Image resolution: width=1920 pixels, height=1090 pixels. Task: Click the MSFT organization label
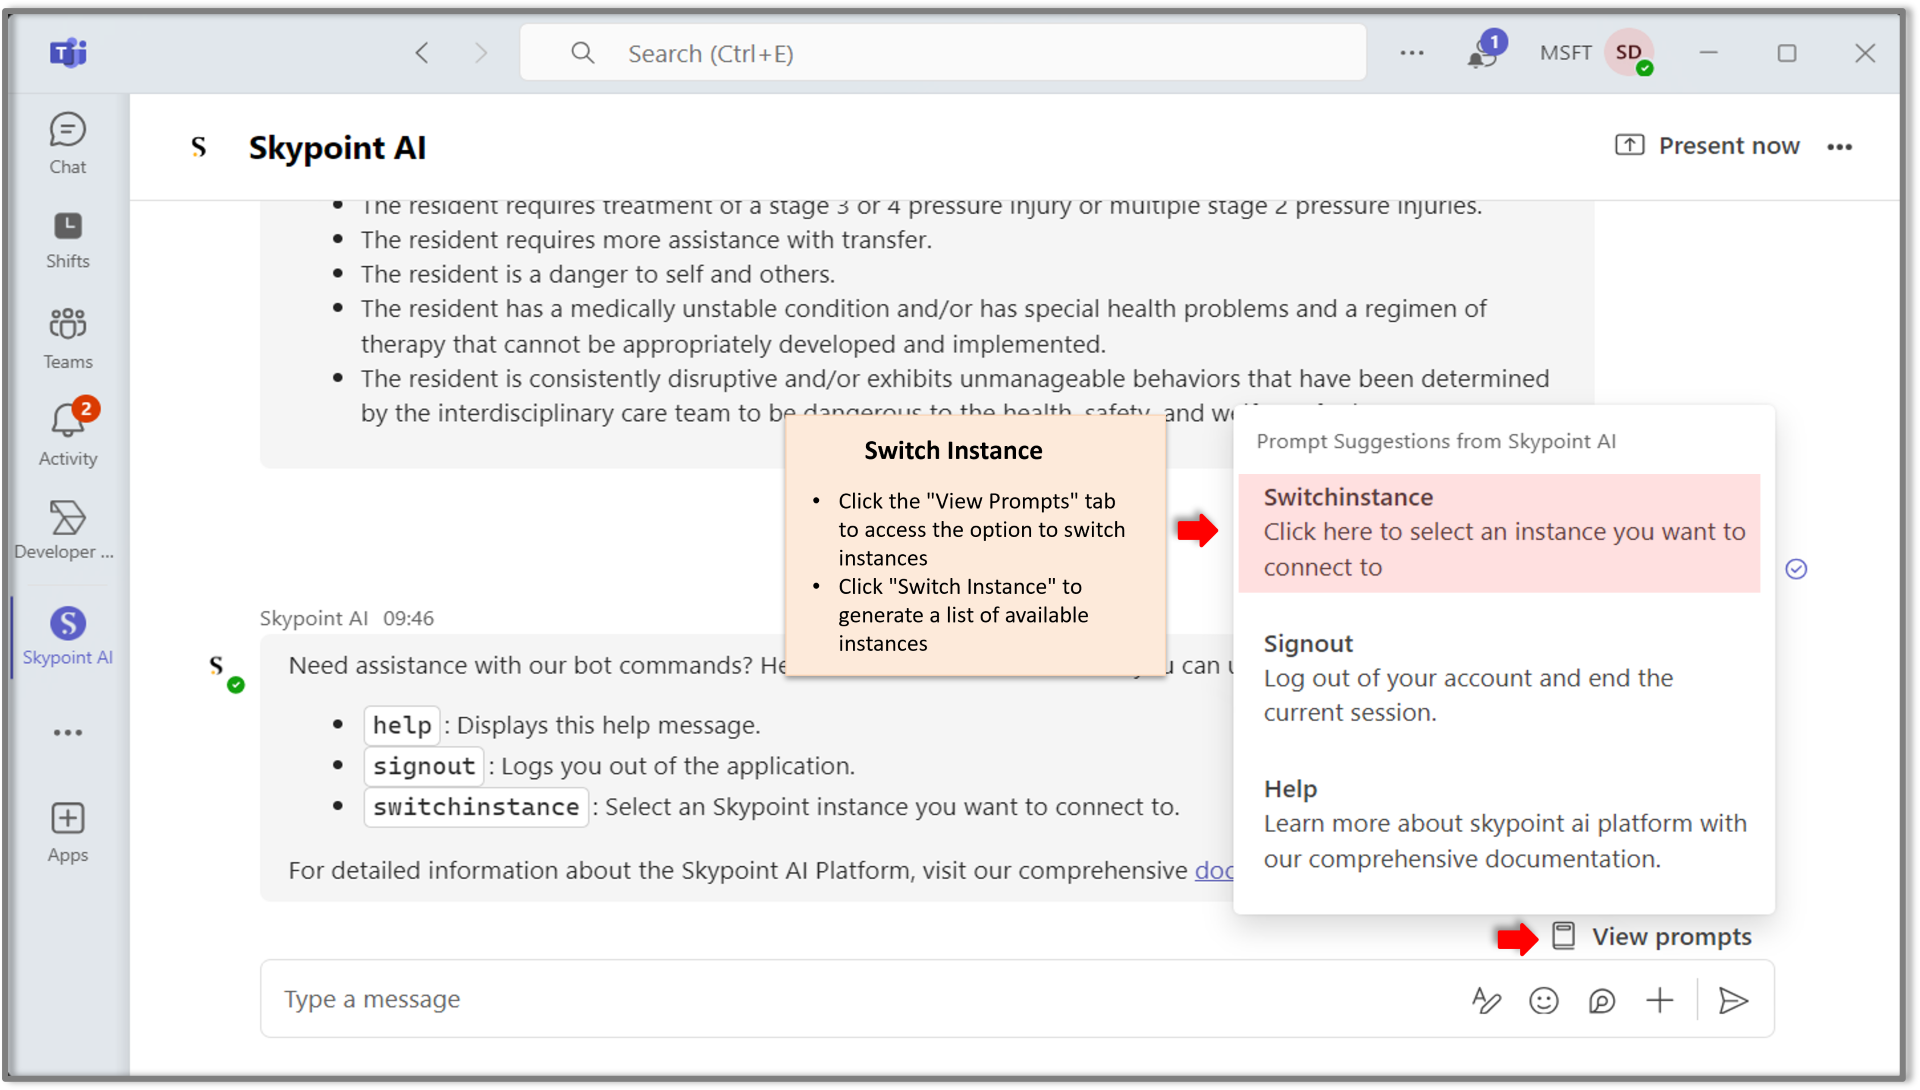pos(1565,53)
